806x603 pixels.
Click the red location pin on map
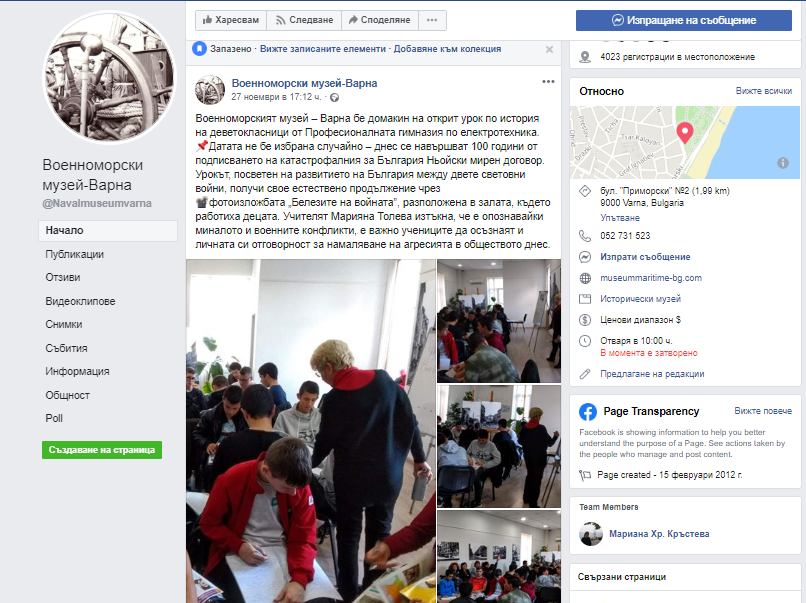pos(684,133)
